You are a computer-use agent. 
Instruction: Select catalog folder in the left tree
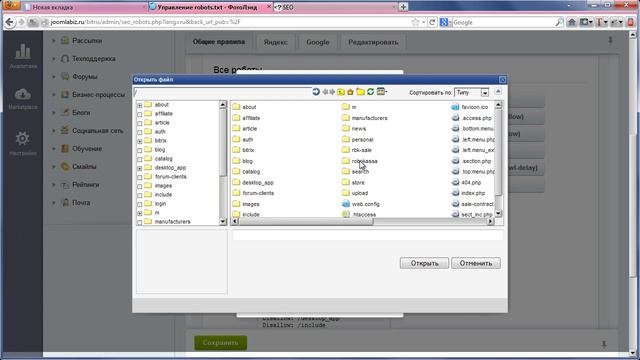(x=164, y=158)
